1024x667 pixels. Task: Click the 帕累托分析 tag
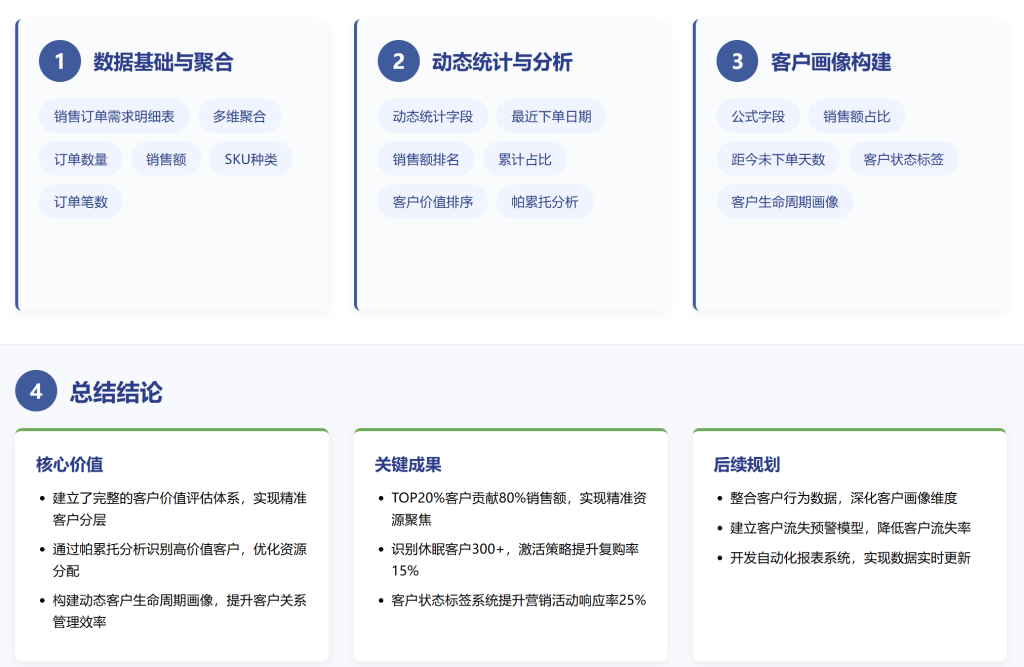click(x=545, y=201)
